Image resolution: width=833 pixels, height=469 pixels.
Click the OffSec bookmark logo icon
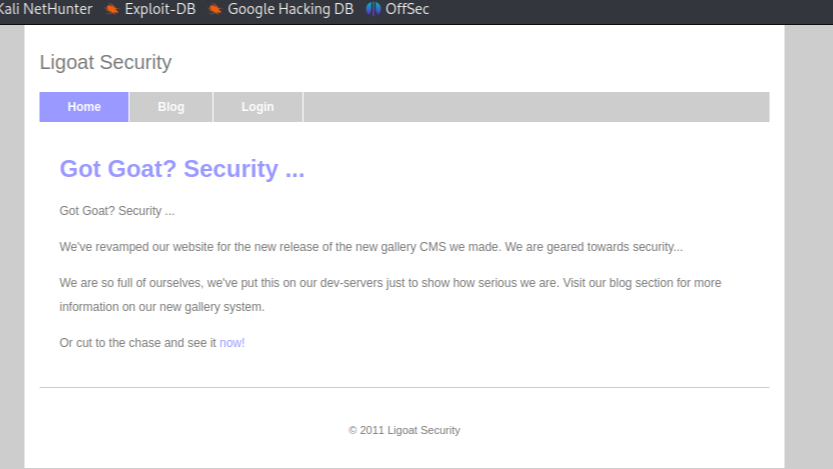click(x=373, y=9)
